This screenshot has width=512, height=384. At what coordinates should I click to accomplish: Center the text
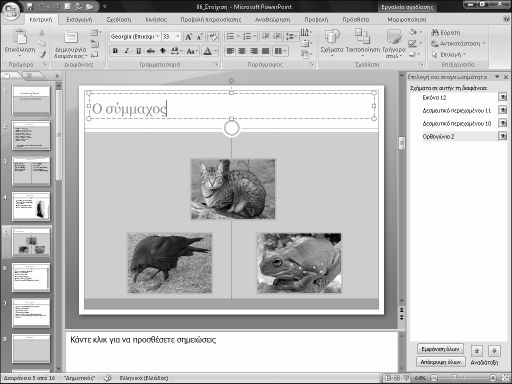coord(242,51)
